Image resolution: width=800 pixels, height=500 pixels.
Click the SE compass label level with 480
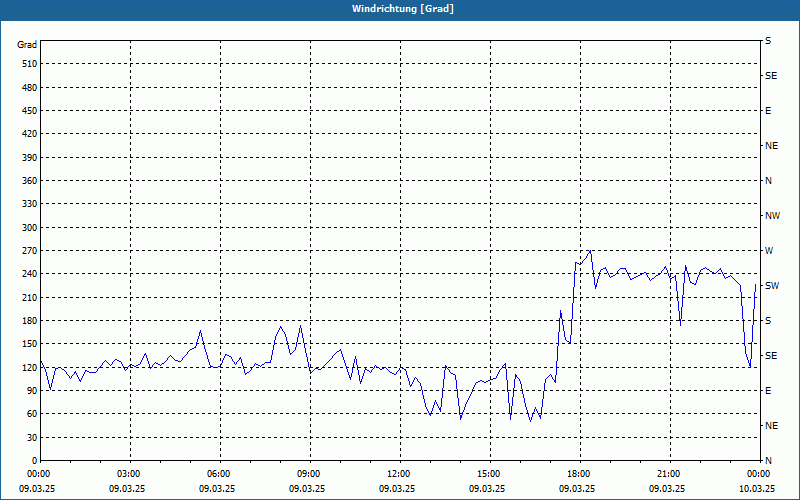[771, 76]
